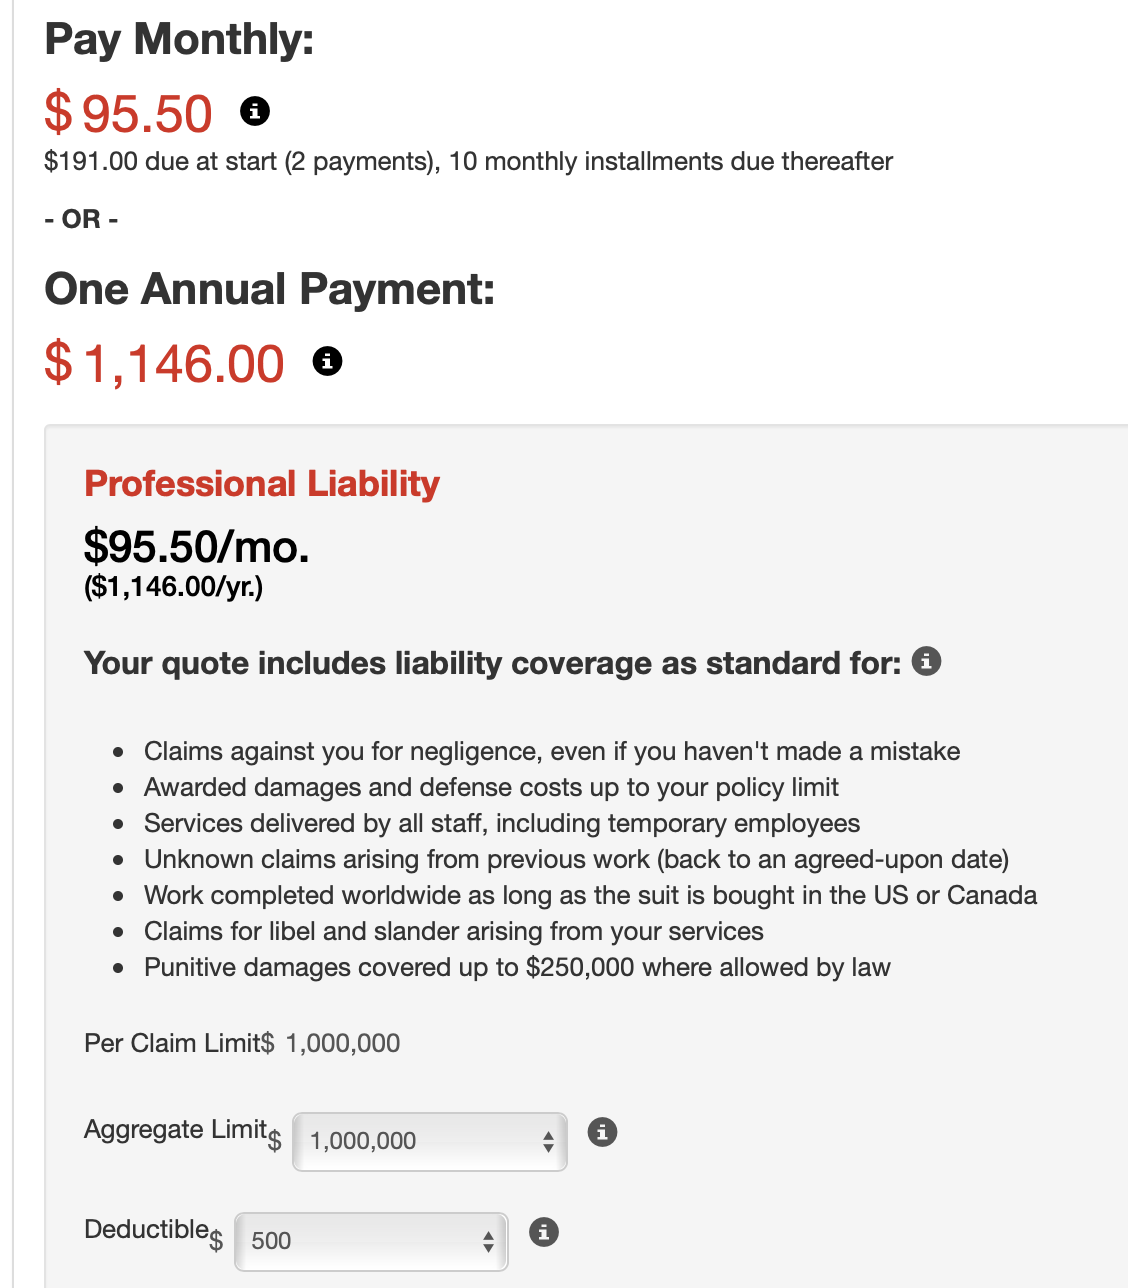Image resolution: width=1128 pixels, height=1288 pixels.
Task: Click the Per Claim Limit value 1,000,000
Action: click(343, 1043)
